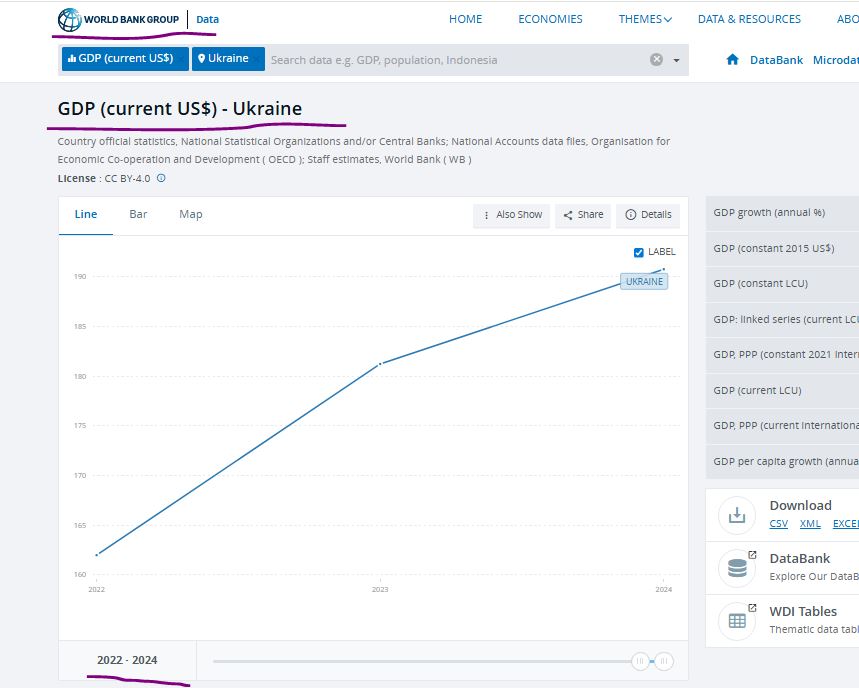Open the WDI Tables grid icon
The height and width of the screenshot is (688, 859).
tap(737, 621)
